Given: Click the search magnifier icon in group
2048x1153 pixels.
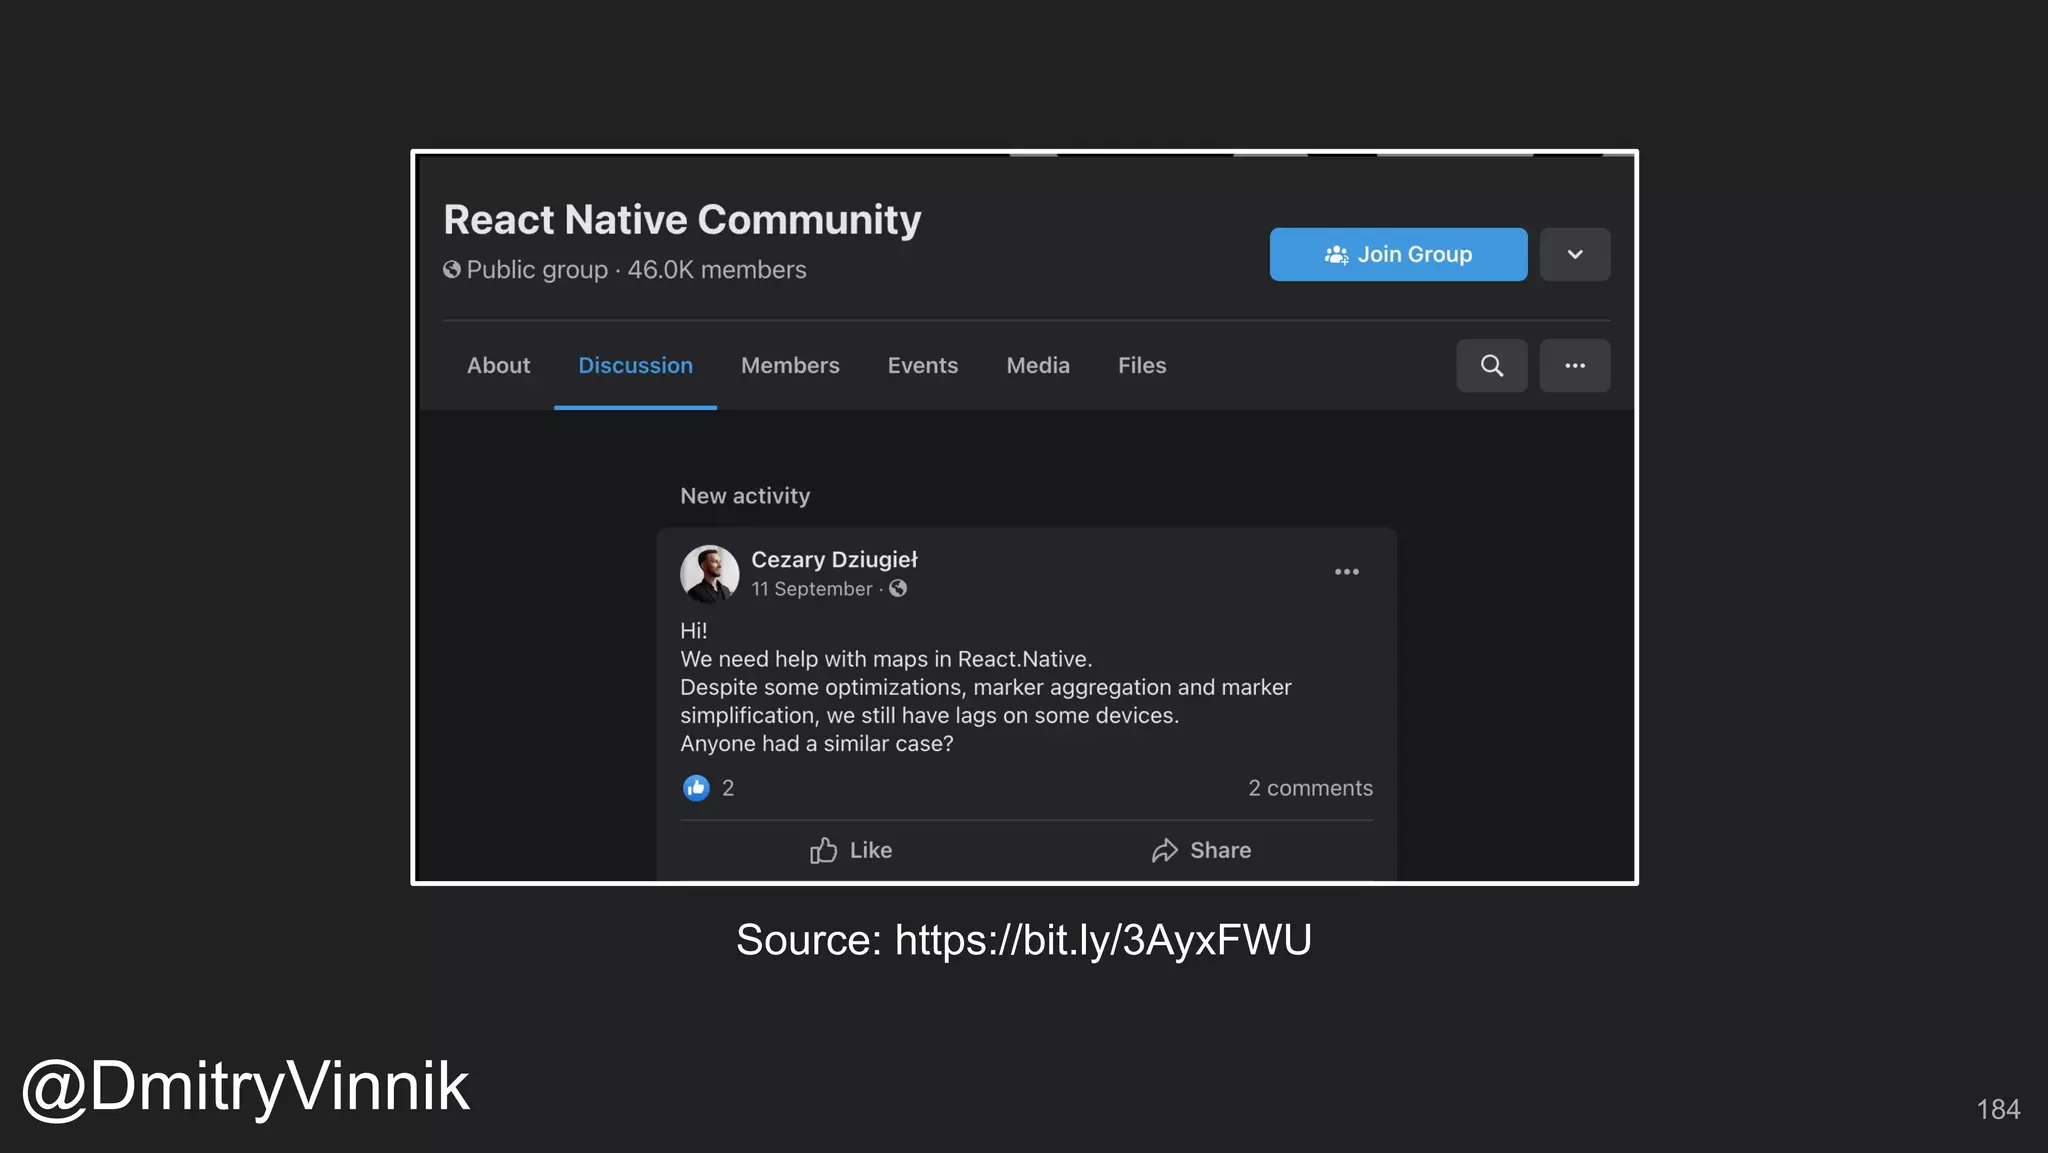Looking at the screenshot, I should pyautogui.click(x=1491, y=366).
